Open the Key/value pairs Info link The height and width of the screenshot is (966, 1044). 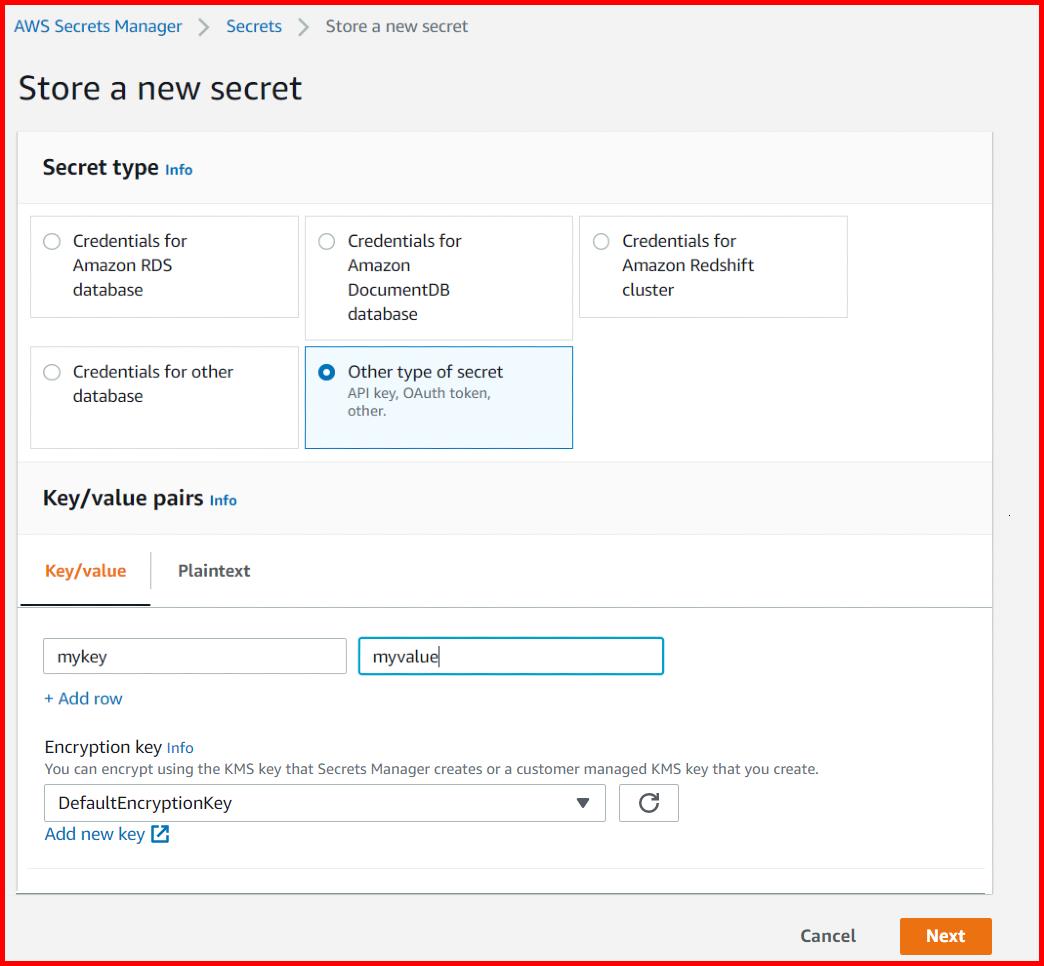222,500
